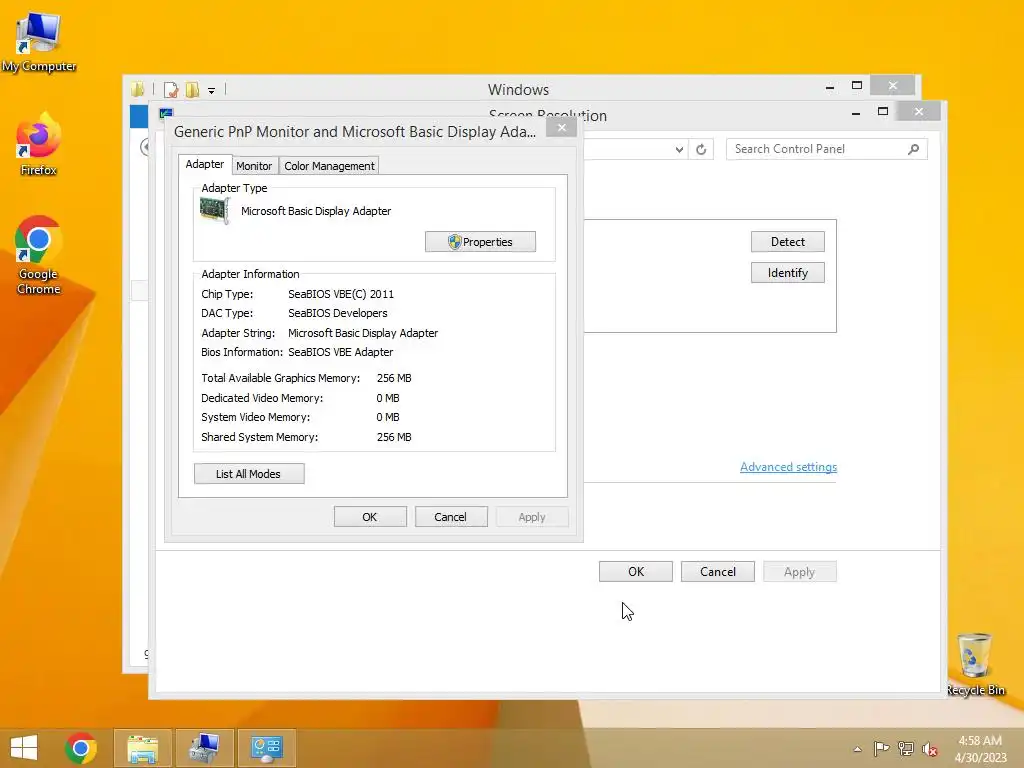Screen dimensions: 1024x768
Task: Click 'SeaBIOS VBE Adapter' bios information
Action: pos(340,352)
